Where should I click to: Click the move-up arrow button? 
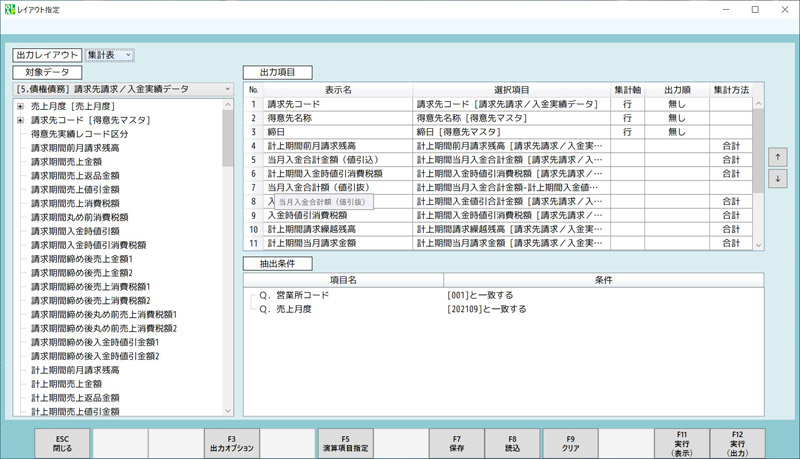point(779,157)
